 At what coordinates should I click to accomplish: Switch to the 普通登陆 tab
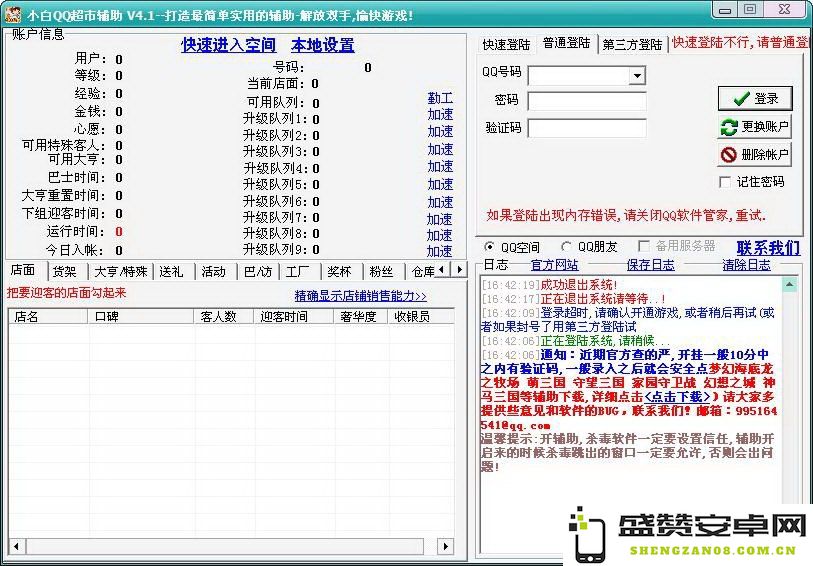click(566, 43)
